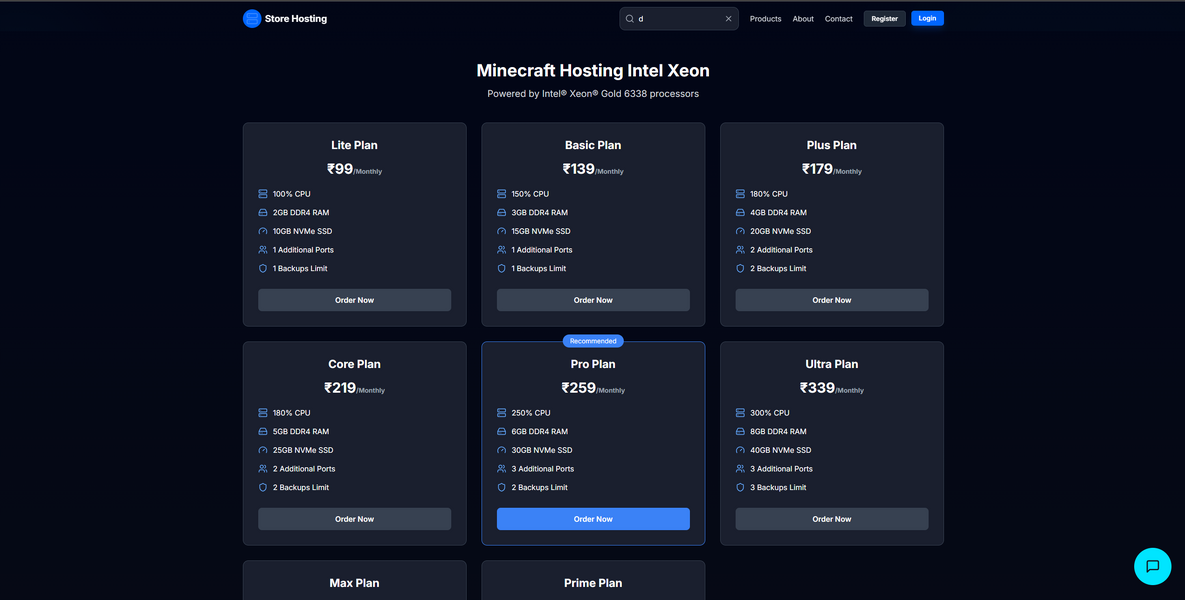The image size is (1185, 600).
Task: Click the RAM icon in Plus Plan
Action: pyautogui.click(x=741, y=212)
